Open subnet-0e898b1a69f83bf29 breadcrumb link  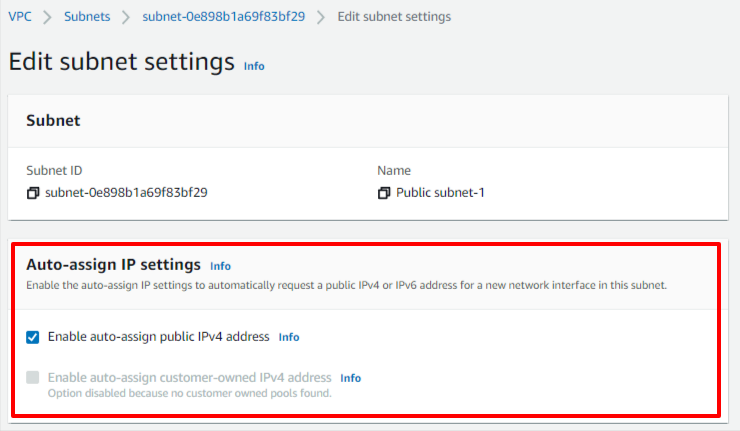click(224, 17)
